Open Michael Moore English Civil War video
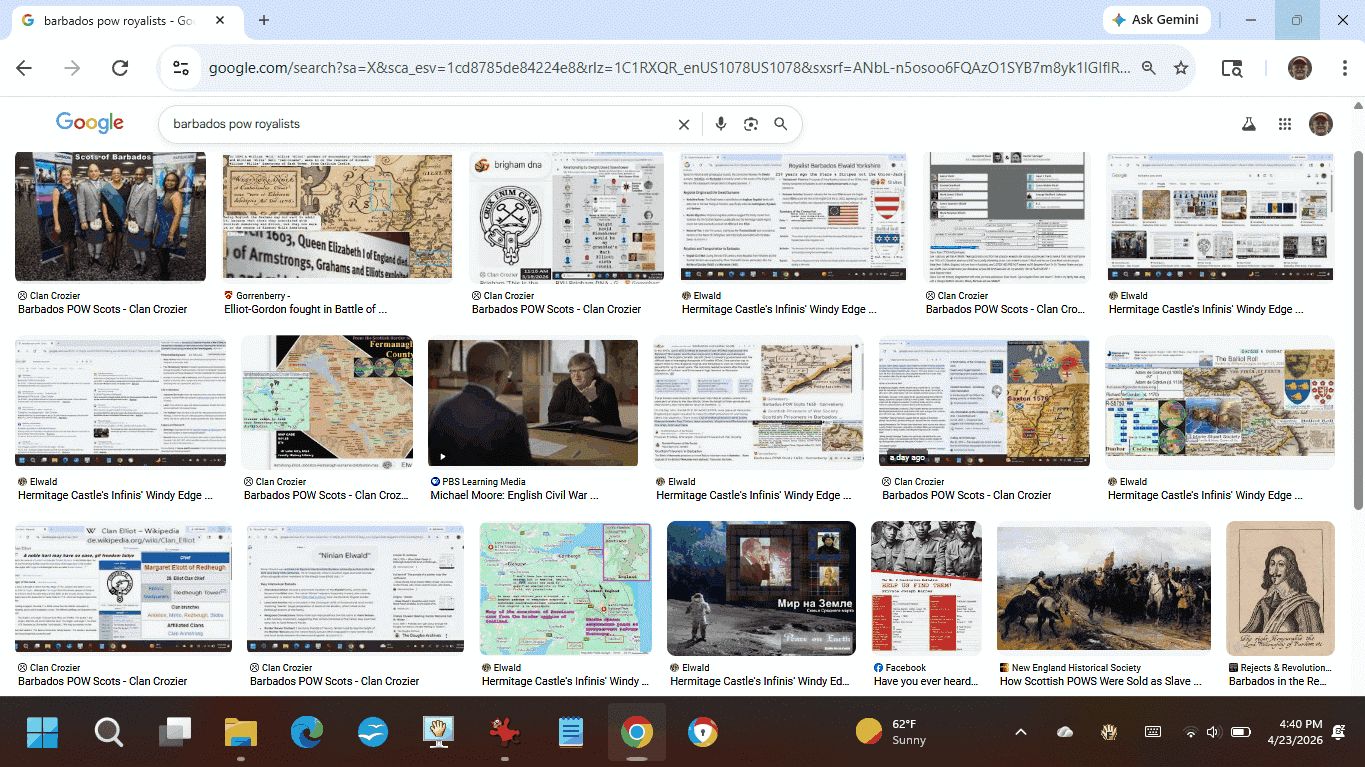Viewport: 1365px width, 767px height. coord(533,403)
